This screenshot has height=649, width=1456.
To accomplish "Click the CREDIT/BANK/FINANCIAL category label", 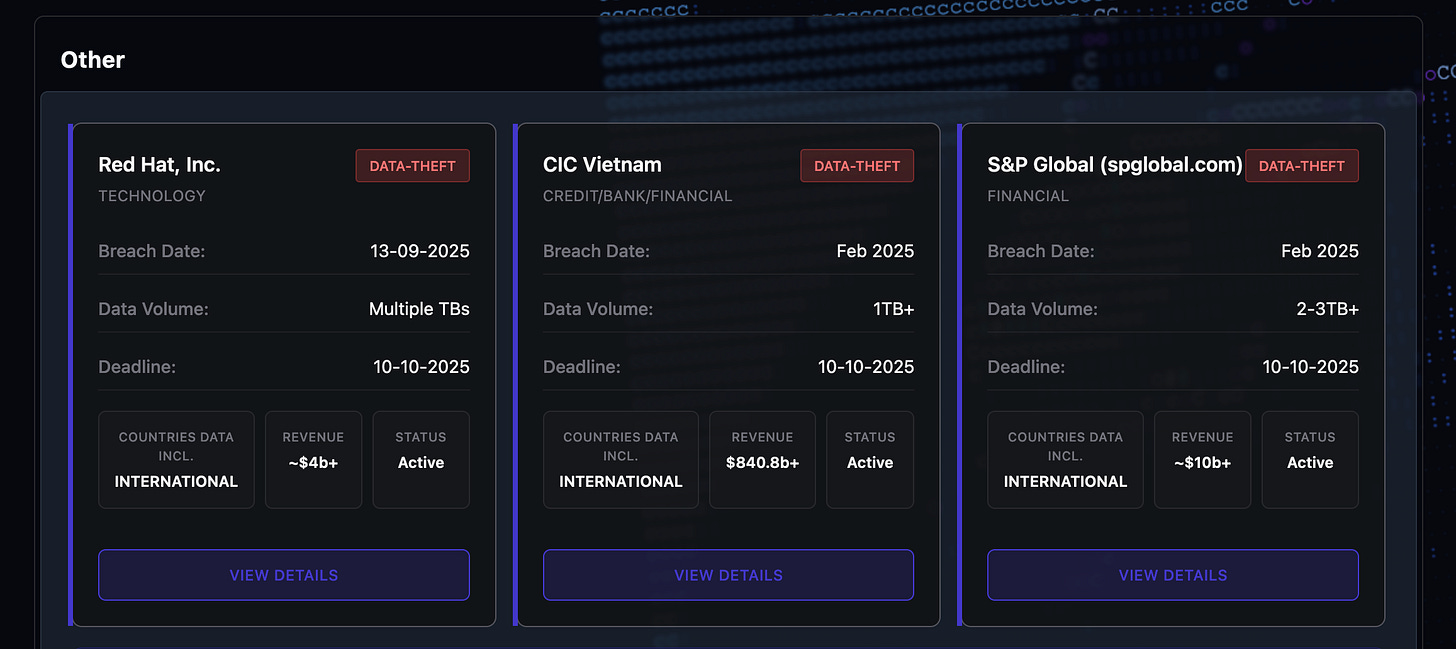I will coord(638,196).
